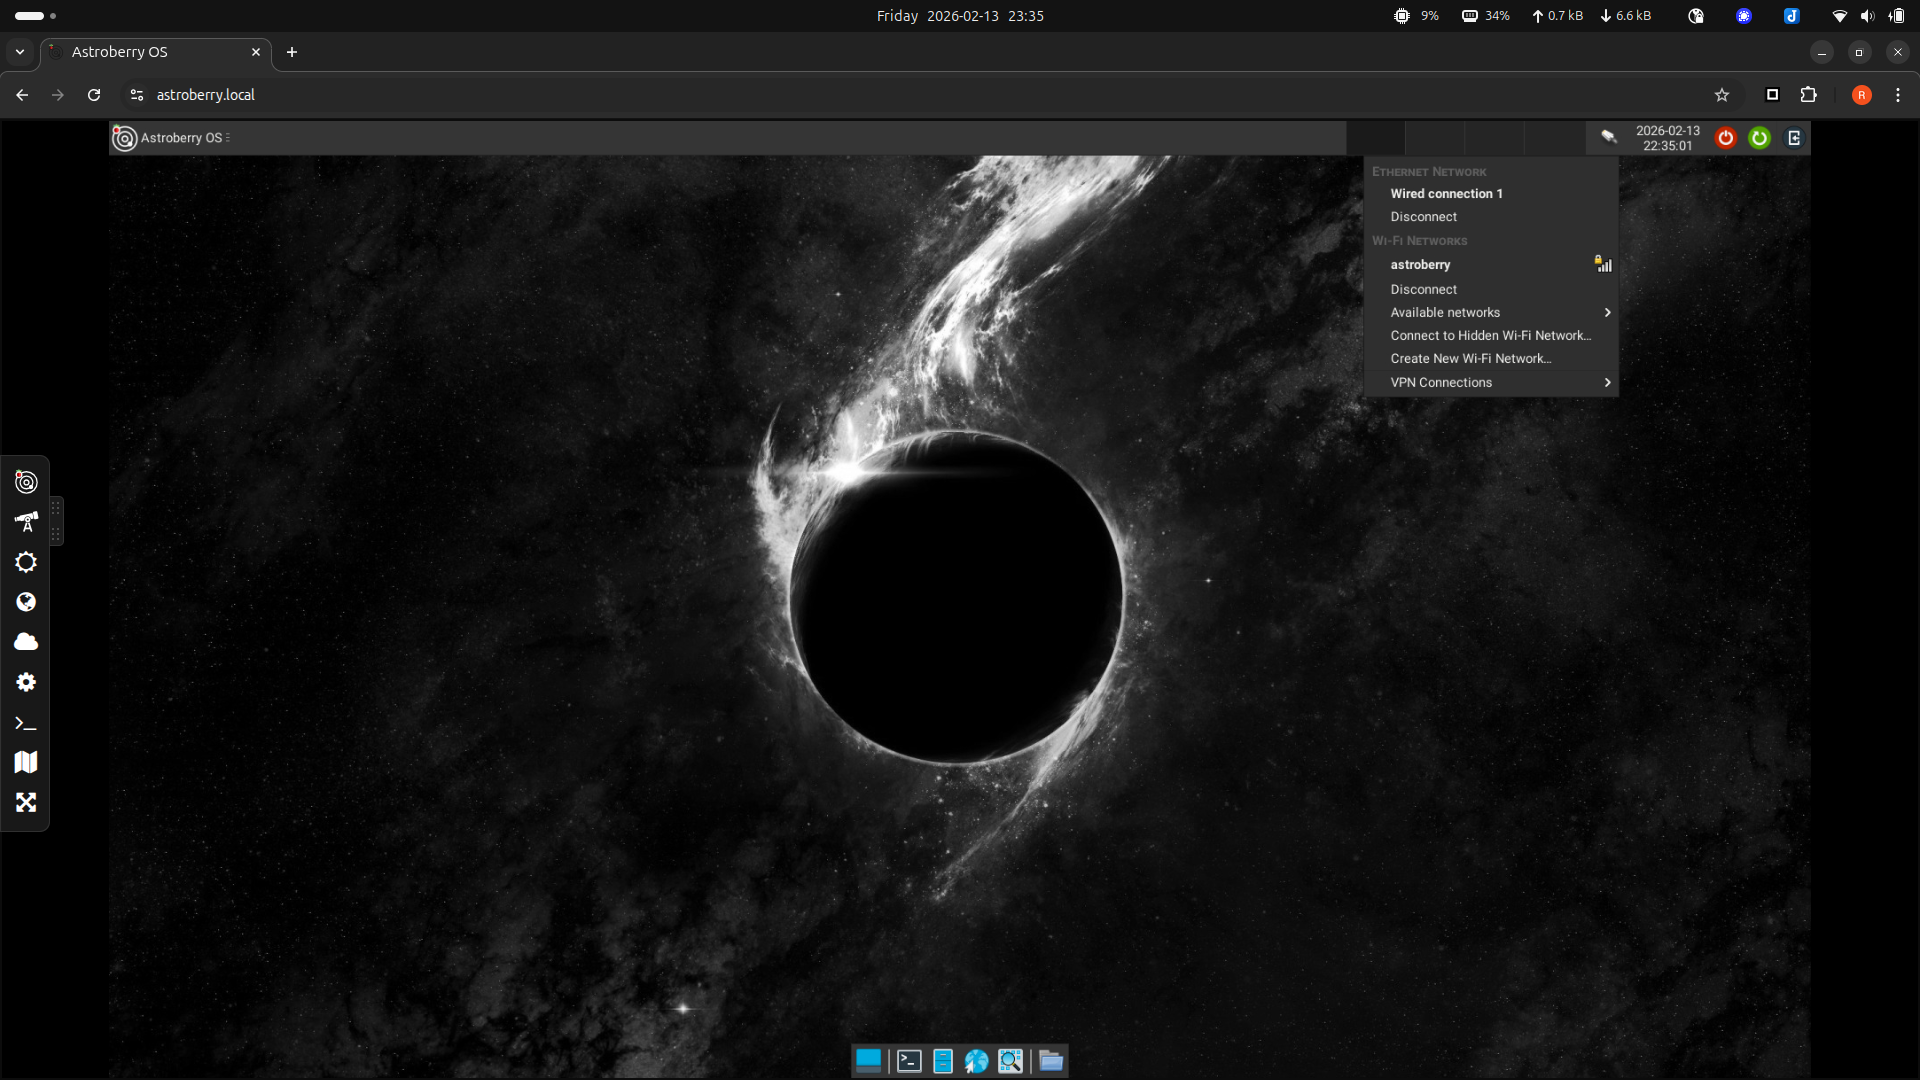This screenshot has height=1080, width=1920.
Task: Select Connect to Hidden Wi-Fi Network
Action: [1490, 335]
